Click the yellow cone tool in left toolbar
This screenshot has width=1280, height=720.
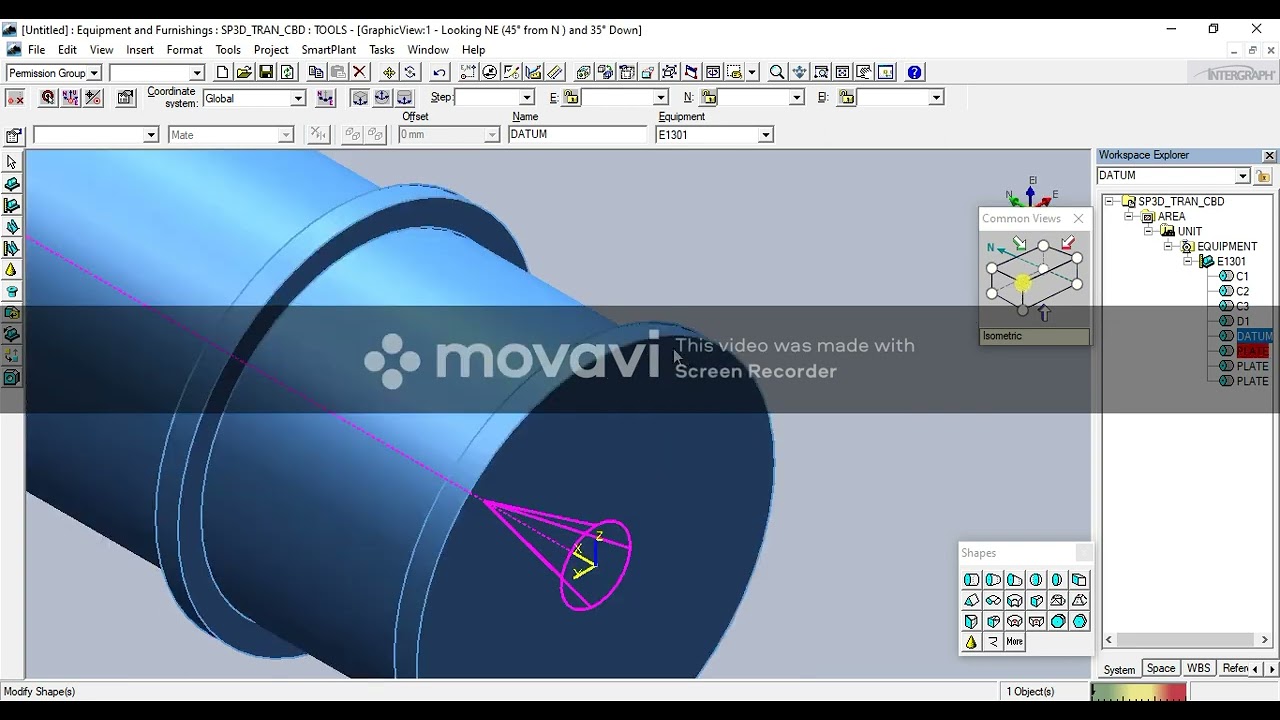(x=12, y=270)
